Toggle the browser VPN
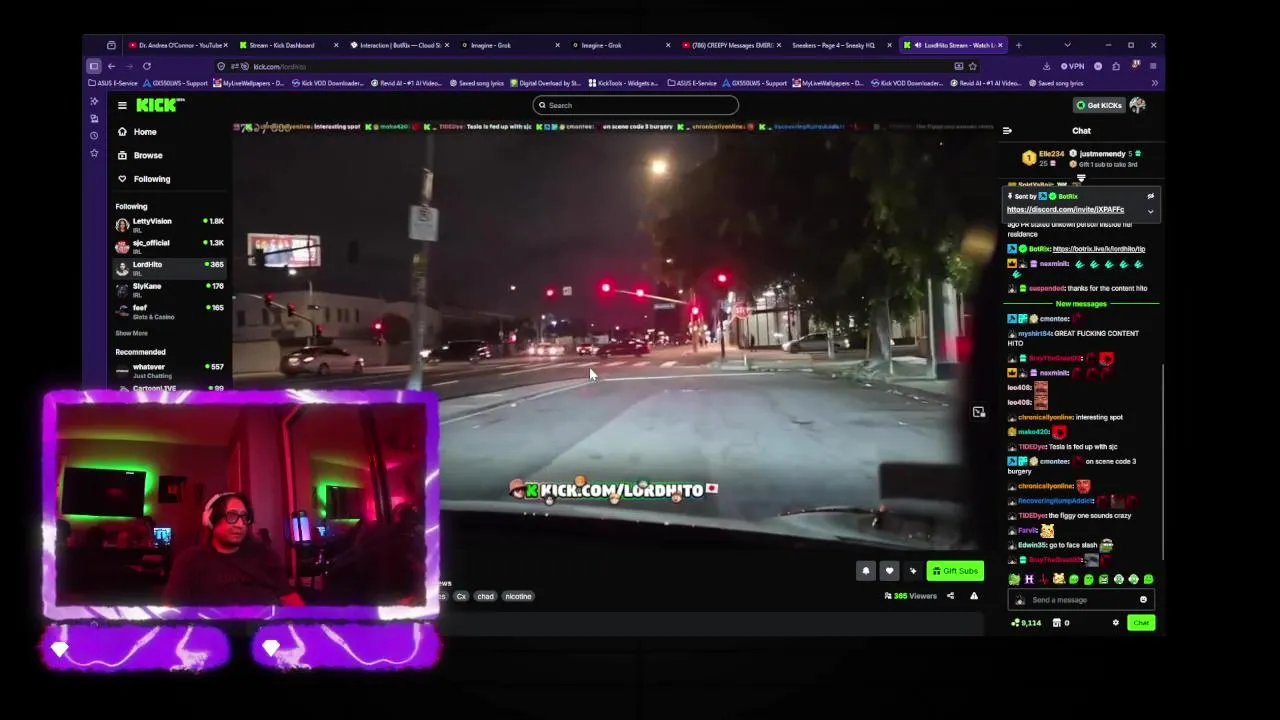Screen dimensions: 1280x720 click(1073, 66)
